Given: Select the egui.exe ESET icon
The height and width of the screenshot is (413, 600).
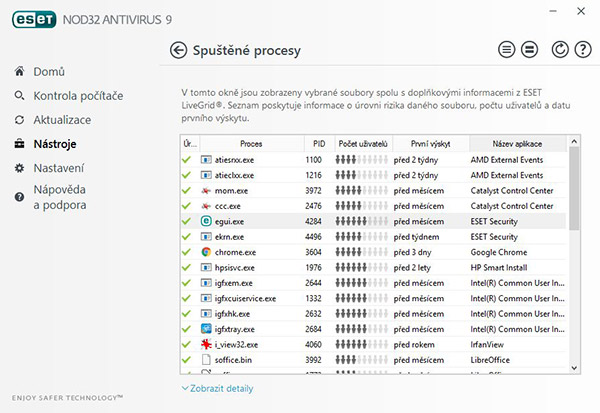Looking at the screenshot, I should click(x=206, y=221).
